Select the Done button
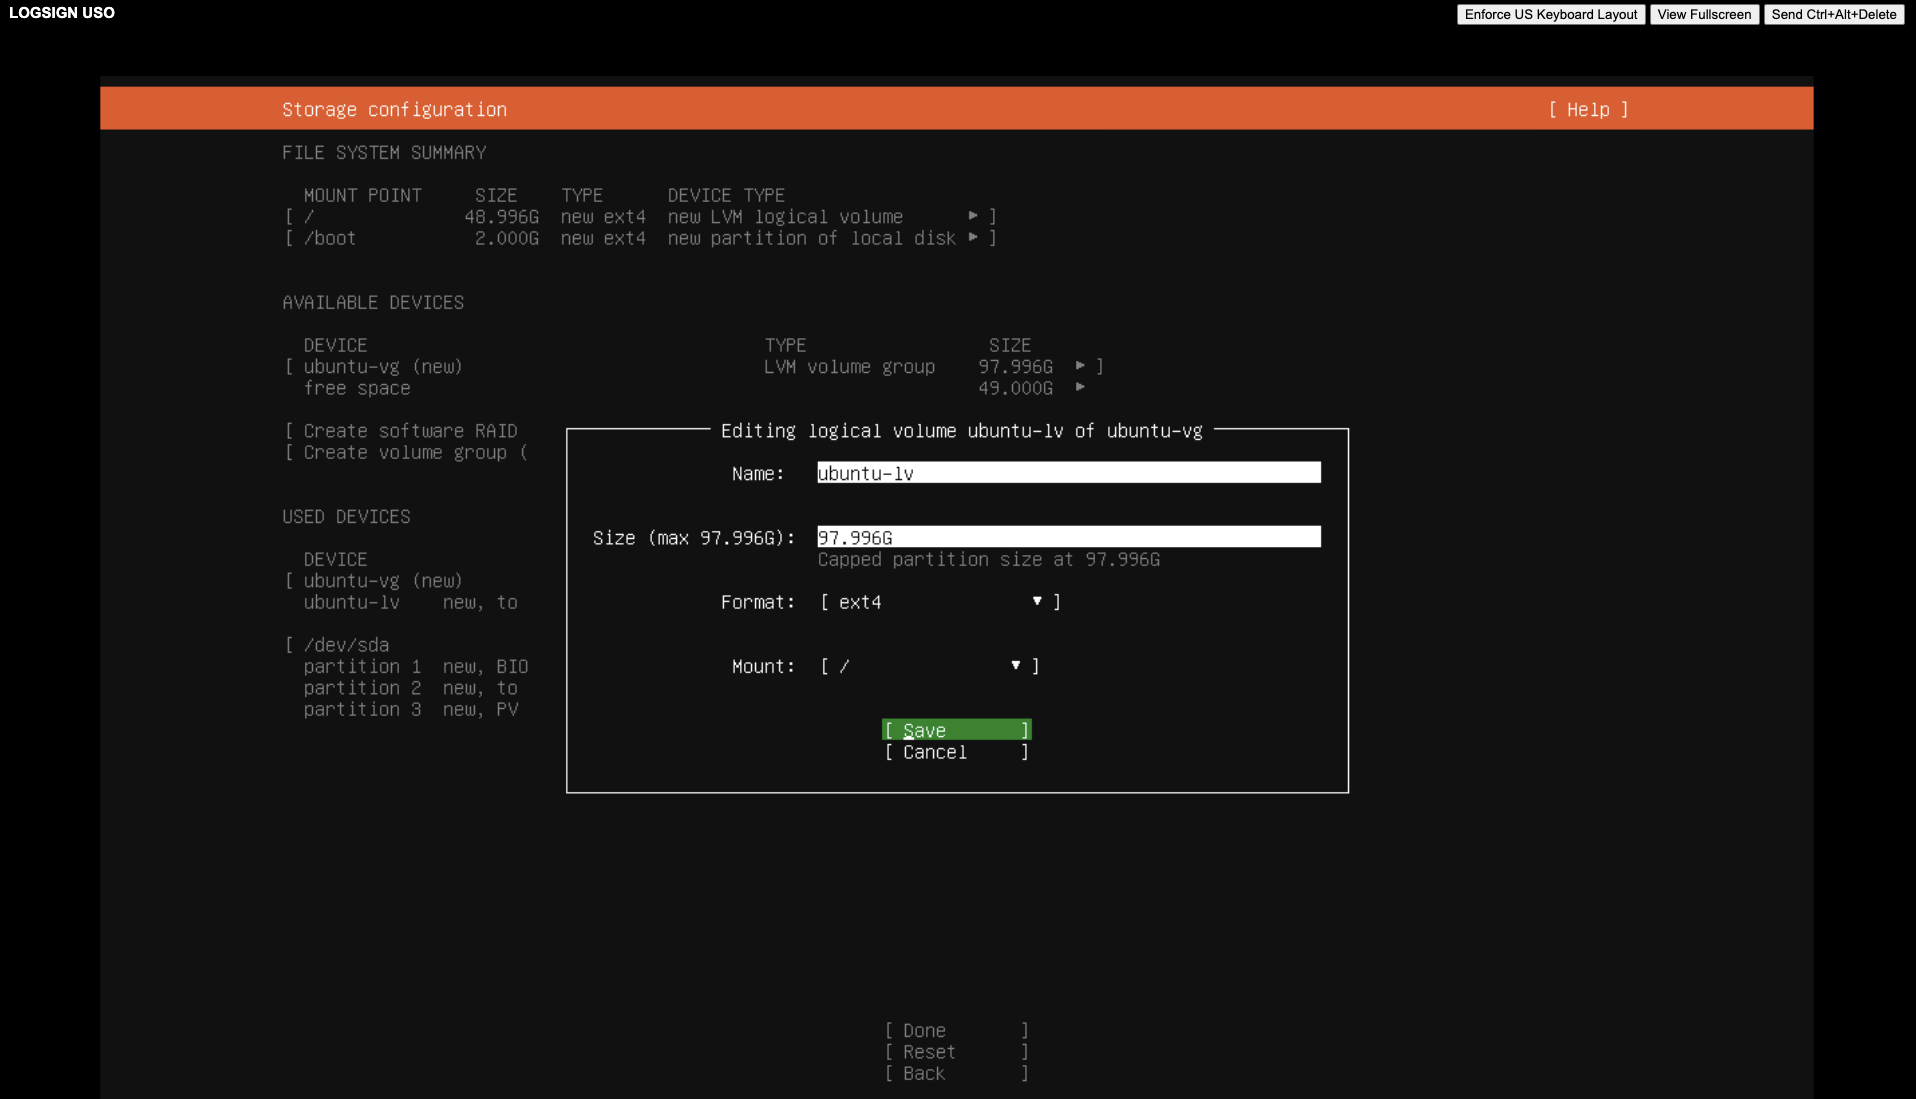This screenshot has height=1099, width=1916. pos(956,1030)
